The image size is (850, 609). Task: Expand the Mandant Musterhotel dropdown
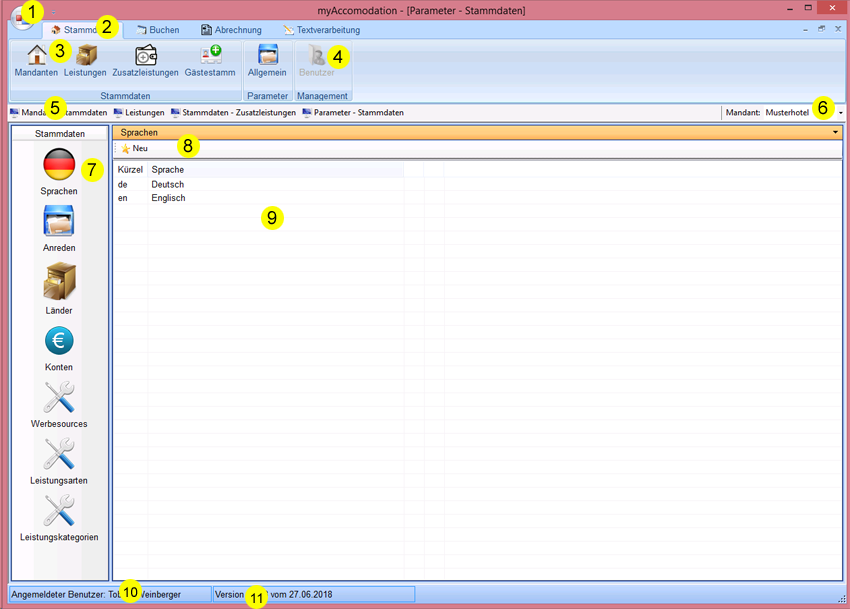[841, 113]
